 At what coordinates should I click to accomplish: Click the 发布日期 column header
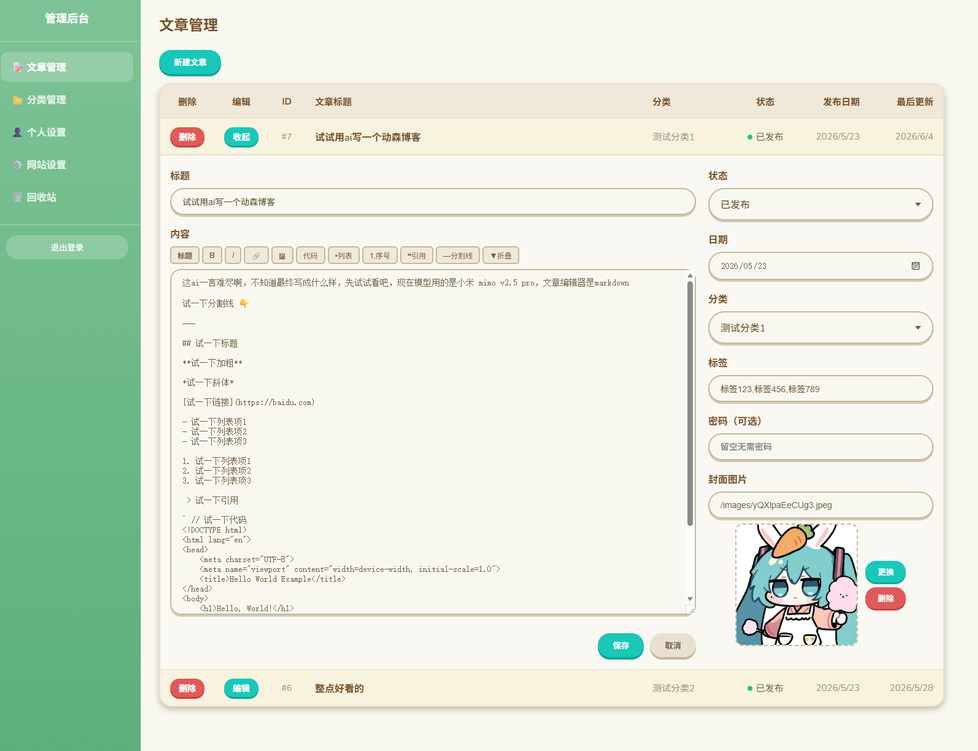point(841,102)
